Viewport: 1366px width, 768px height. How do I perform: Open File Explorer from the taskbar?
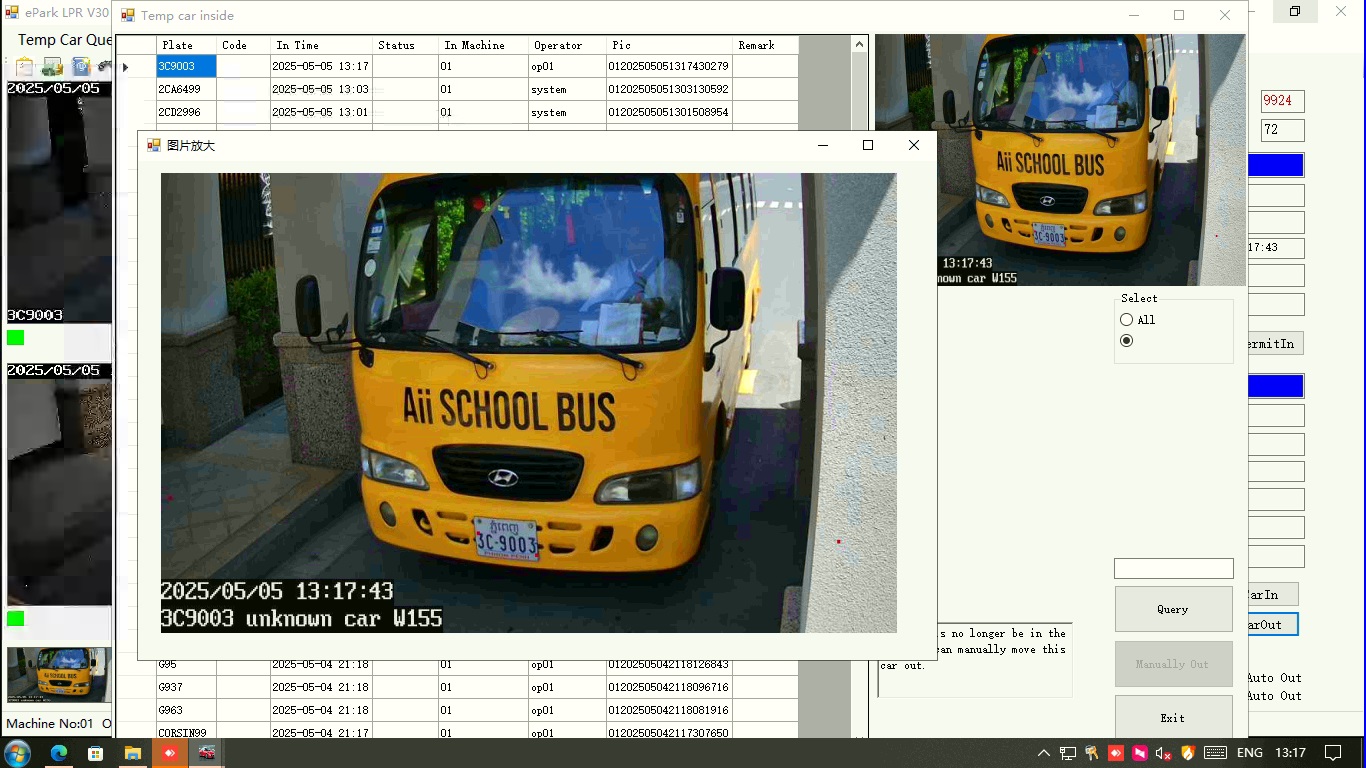[x=132, y=753]
